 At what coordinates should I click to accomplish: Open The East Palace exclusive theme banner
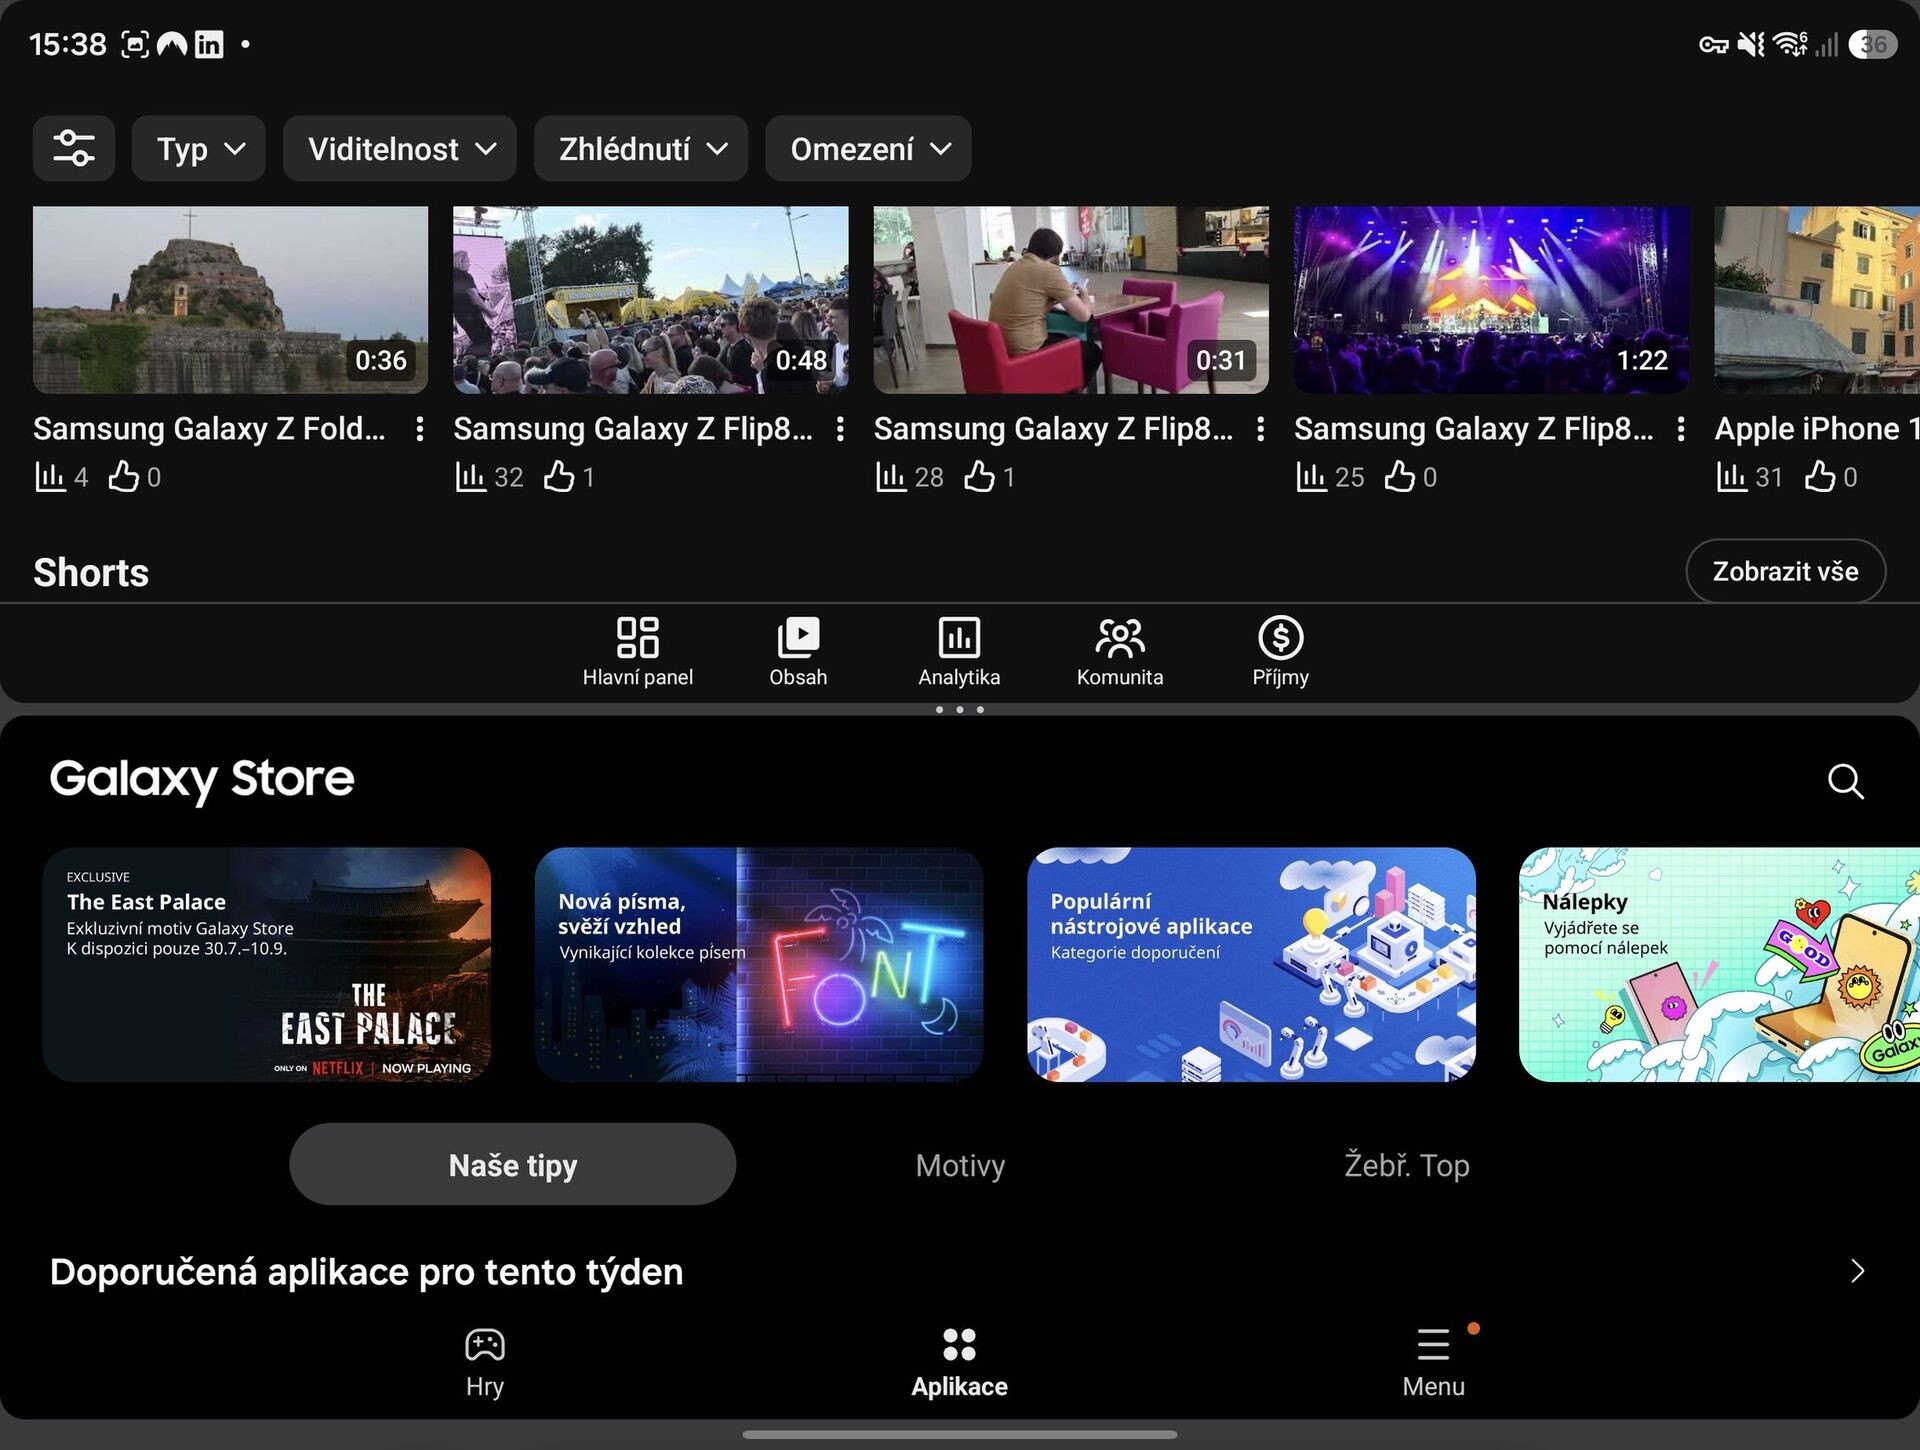pyautogui.click(x=267, y=965)
